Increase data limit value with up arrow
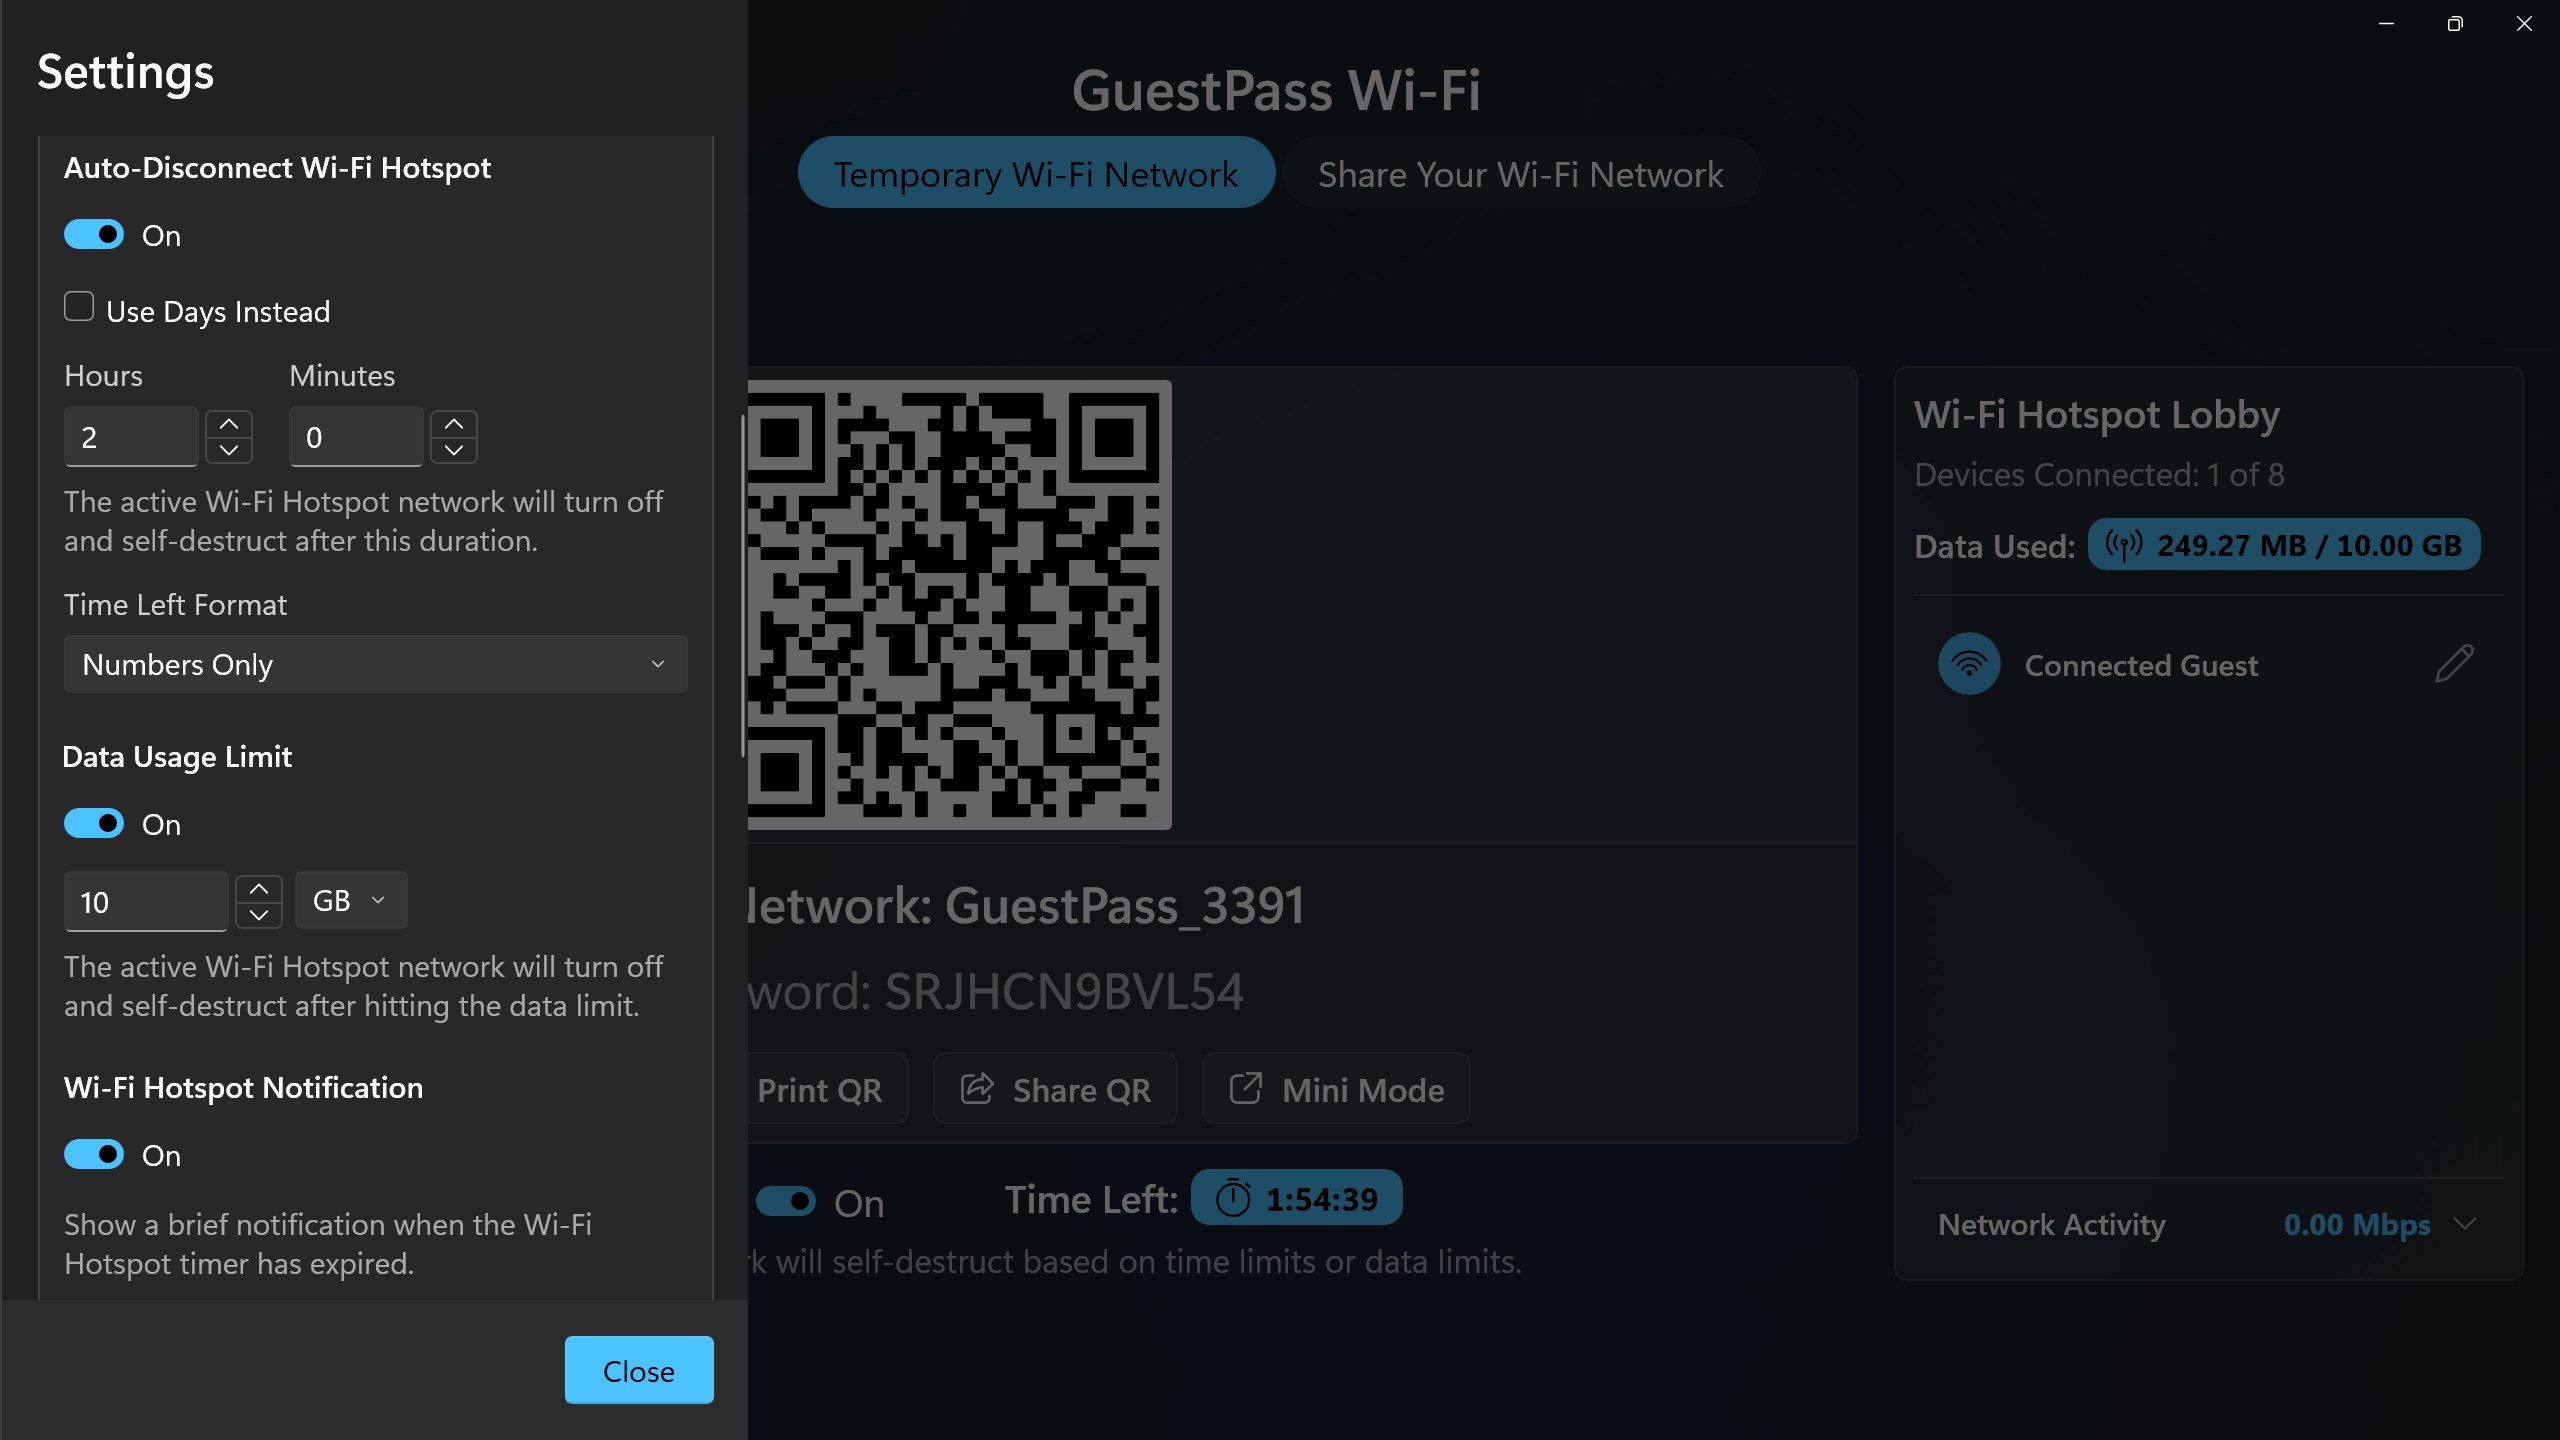The height and width of the screenshot is (1440, 2560). 259,888
